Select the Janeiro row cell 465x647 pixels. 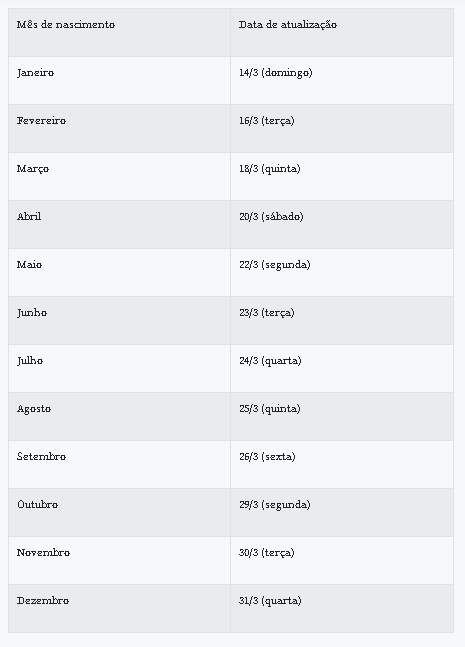(x=119, y=80)
